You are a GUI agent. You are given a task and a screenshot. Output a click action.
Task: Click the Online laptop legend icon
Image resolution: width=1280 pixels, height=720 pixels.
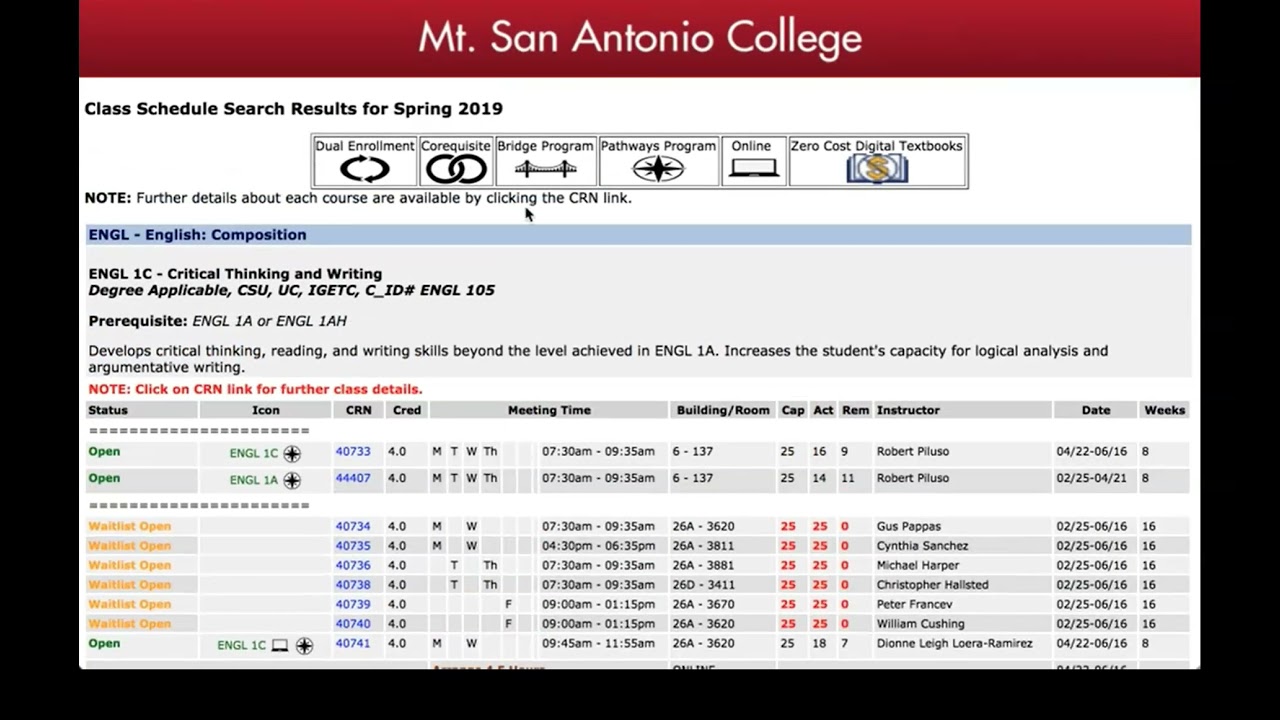[x=753, y=169]
